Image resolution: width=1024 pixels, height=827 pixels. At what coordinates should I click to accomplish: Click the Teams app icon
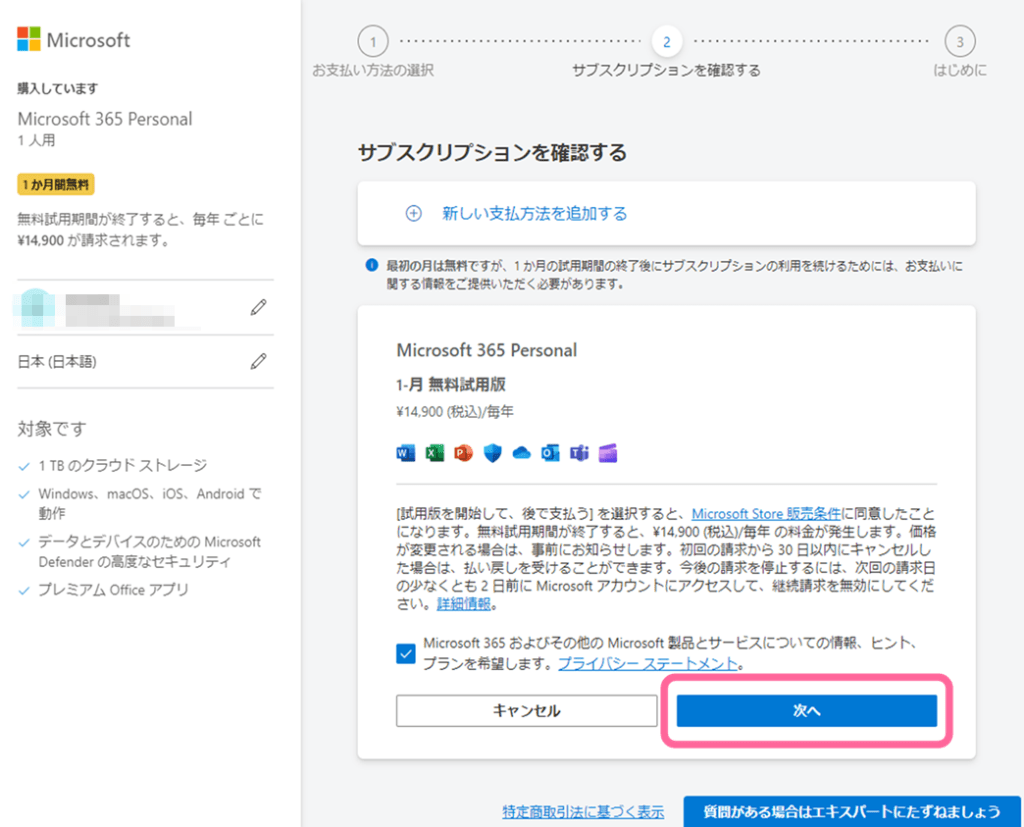579,453
